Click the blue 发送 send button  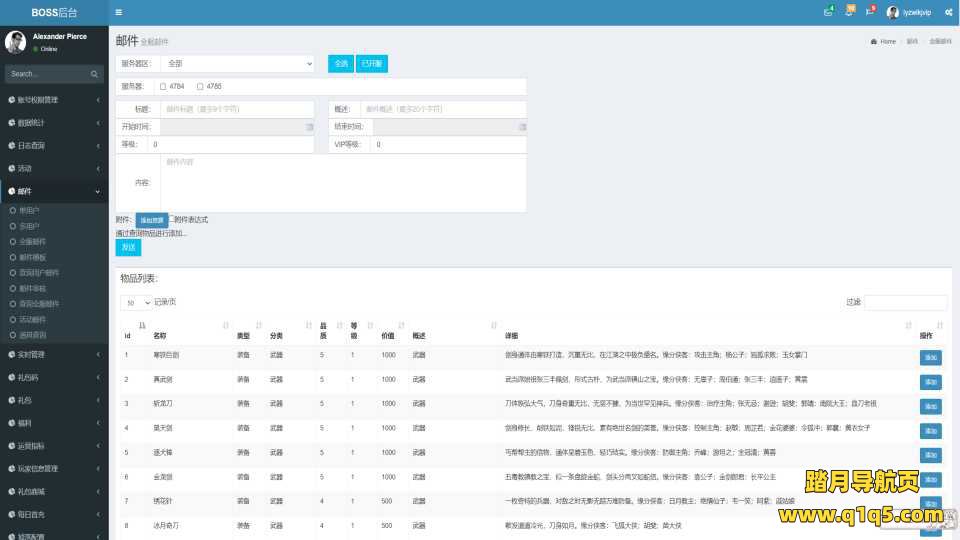(x=128, y=247)
